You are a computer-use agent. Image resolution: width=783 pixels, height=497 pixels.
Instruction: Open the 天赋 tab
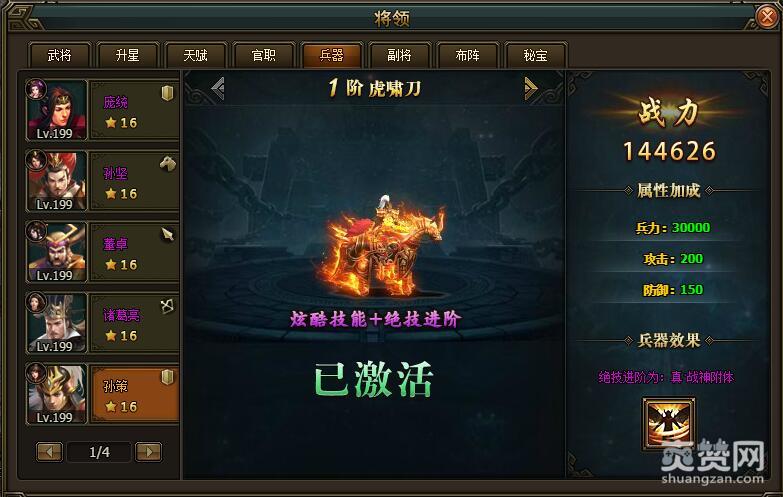pyautogui.click(x=195, y=55)
